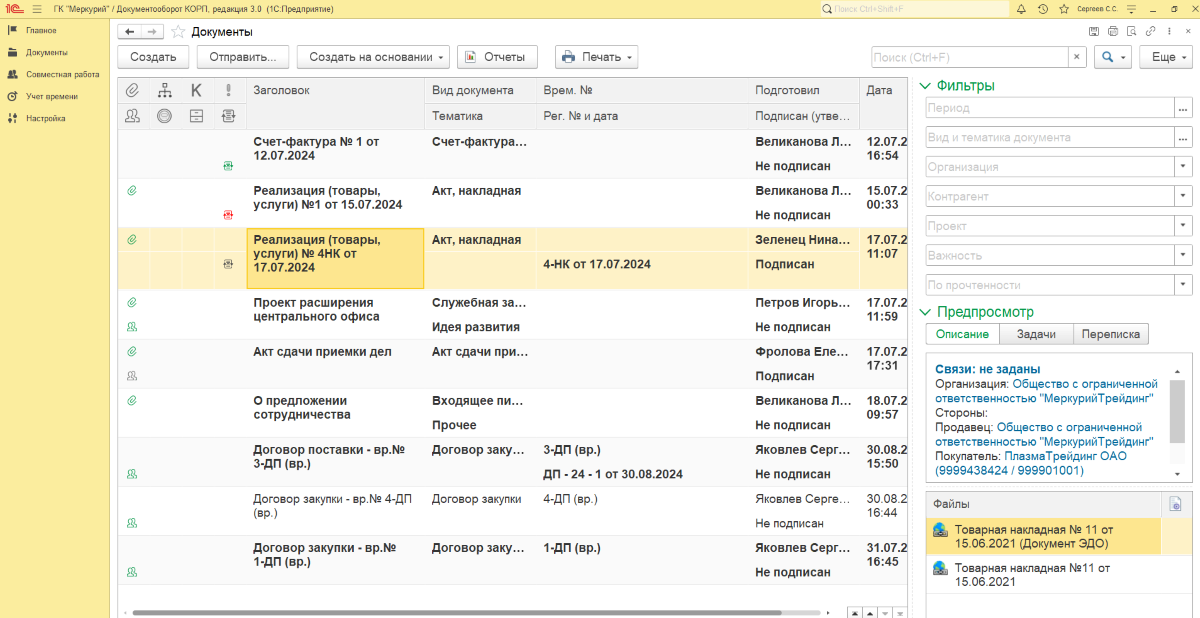Screen dimensions: 1200x618
Task: Open the history clock icon
Action: click(1043, 9)
